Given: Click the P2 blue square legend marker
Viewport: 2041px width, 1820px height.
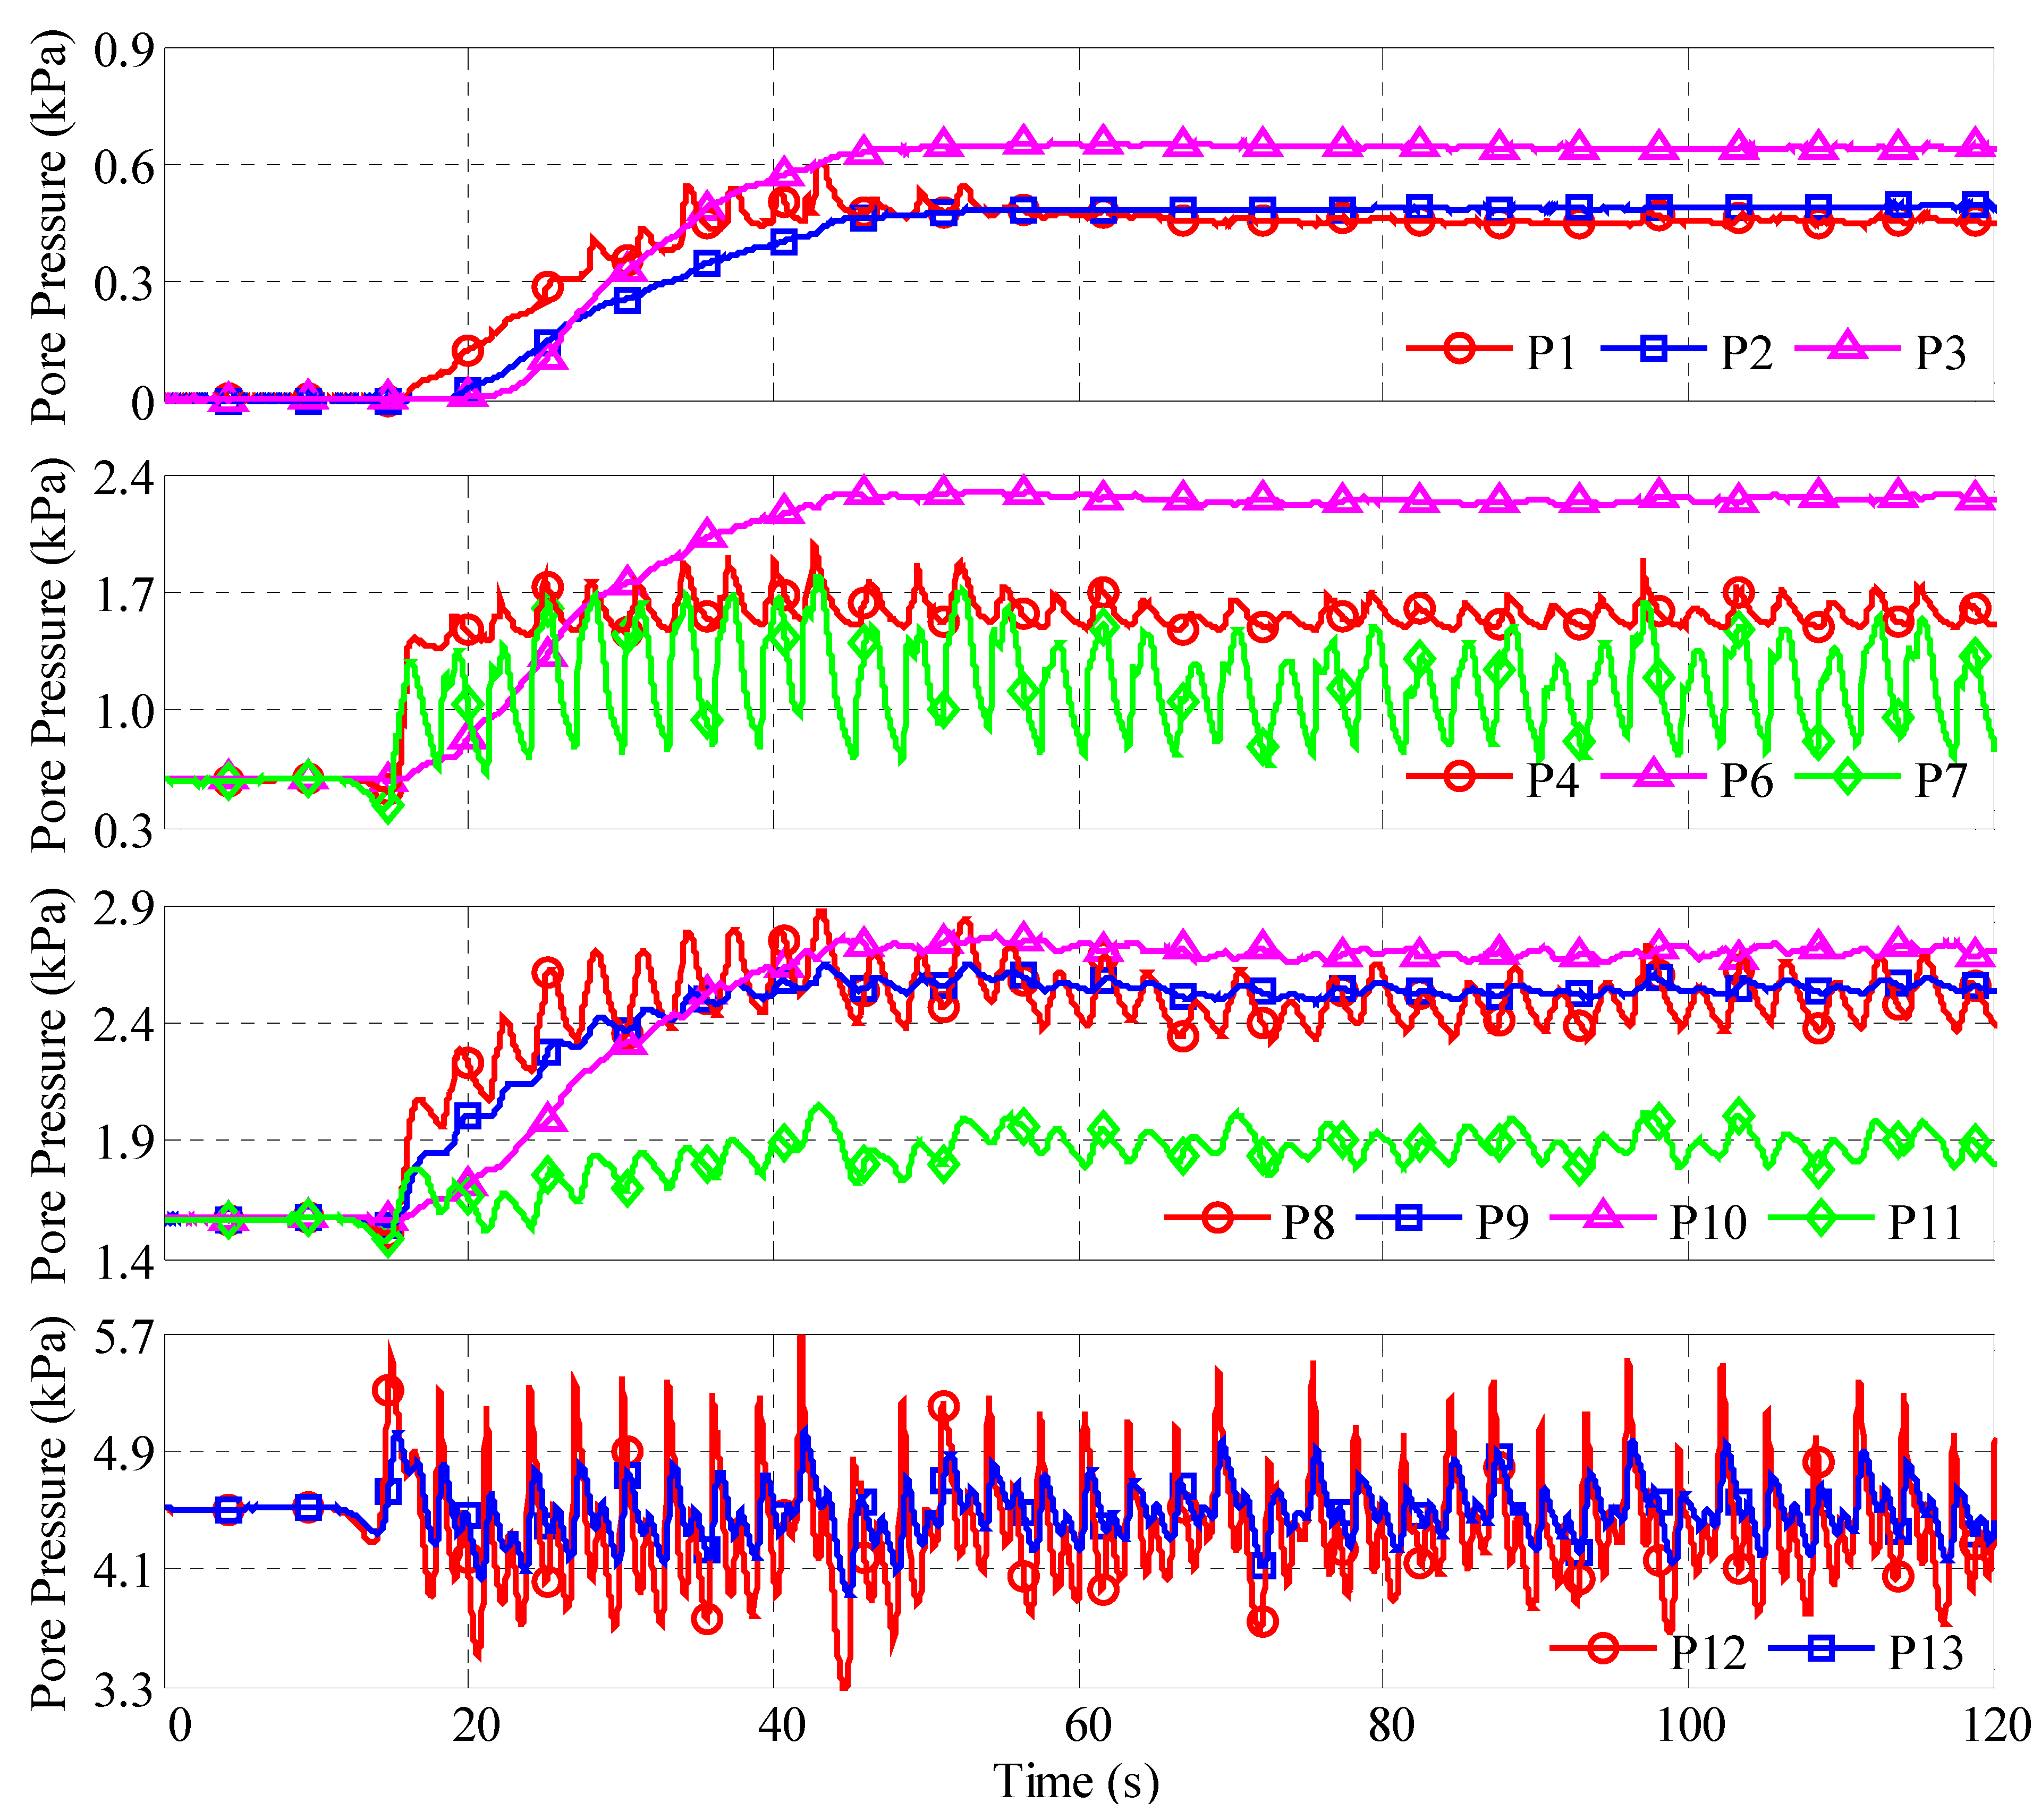Looking at the screenshot, I should pyautogui.click(x=1653, y=349).
